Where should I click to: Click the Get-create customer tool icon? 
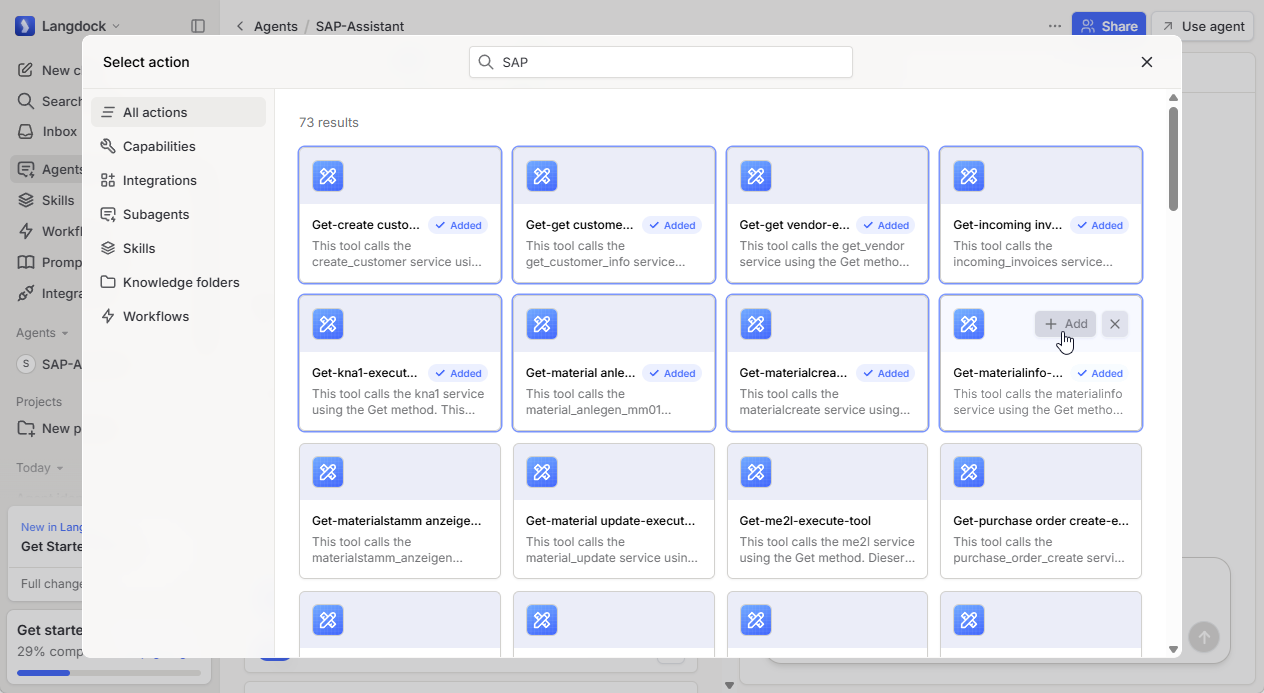click(x=328, y=176)
